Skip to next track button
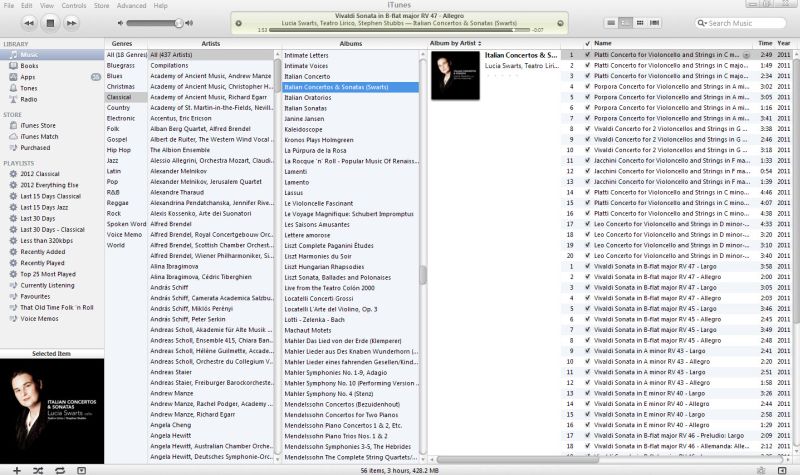The image size is (800, 475). point(71,23)
